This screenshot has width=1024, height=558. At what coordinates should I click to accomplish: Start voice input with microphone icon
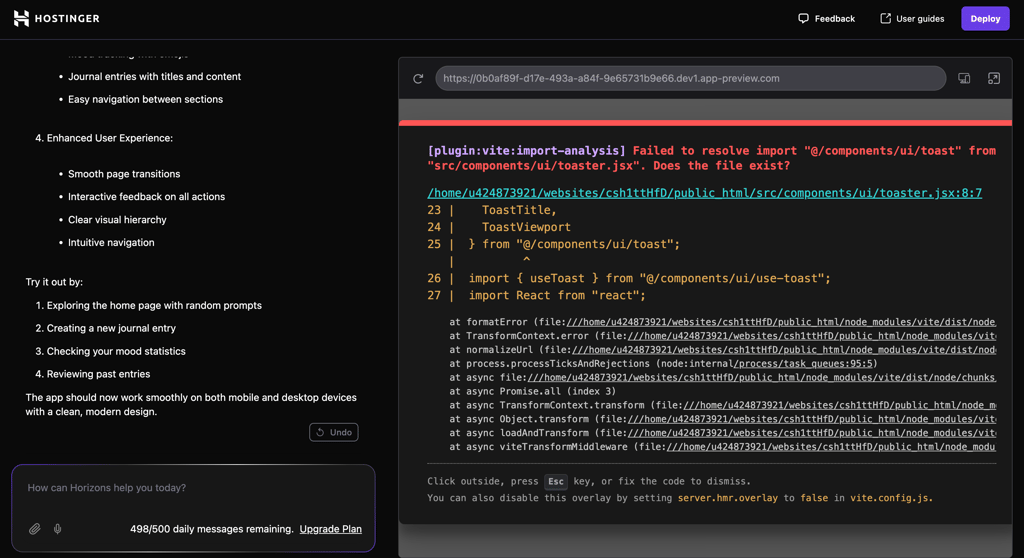[x=57, y=529]
